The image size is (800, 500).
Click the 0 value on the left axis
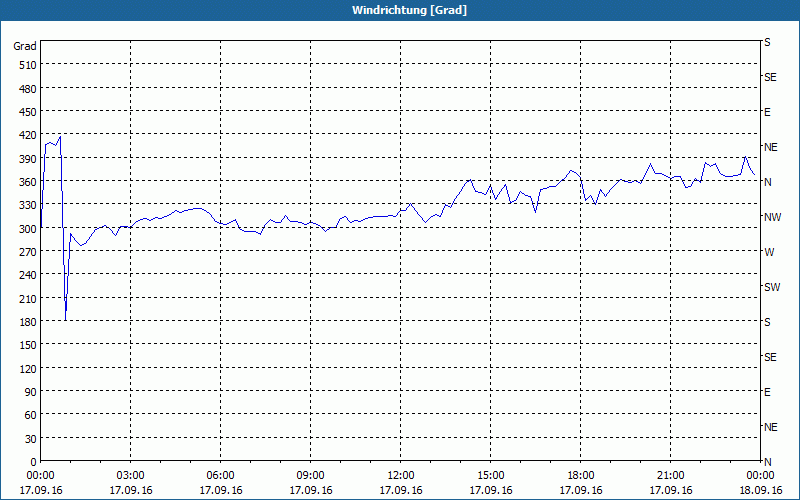coord(34,462)
